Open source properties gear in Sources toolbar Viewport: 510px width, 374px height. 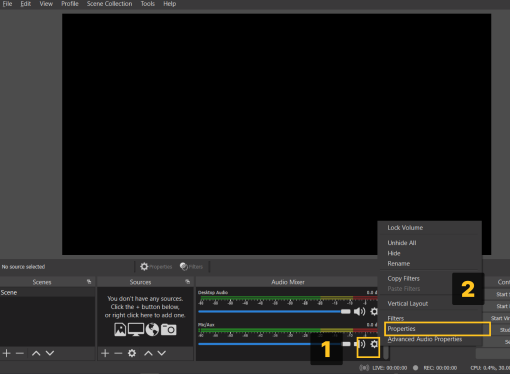[132, 353]
